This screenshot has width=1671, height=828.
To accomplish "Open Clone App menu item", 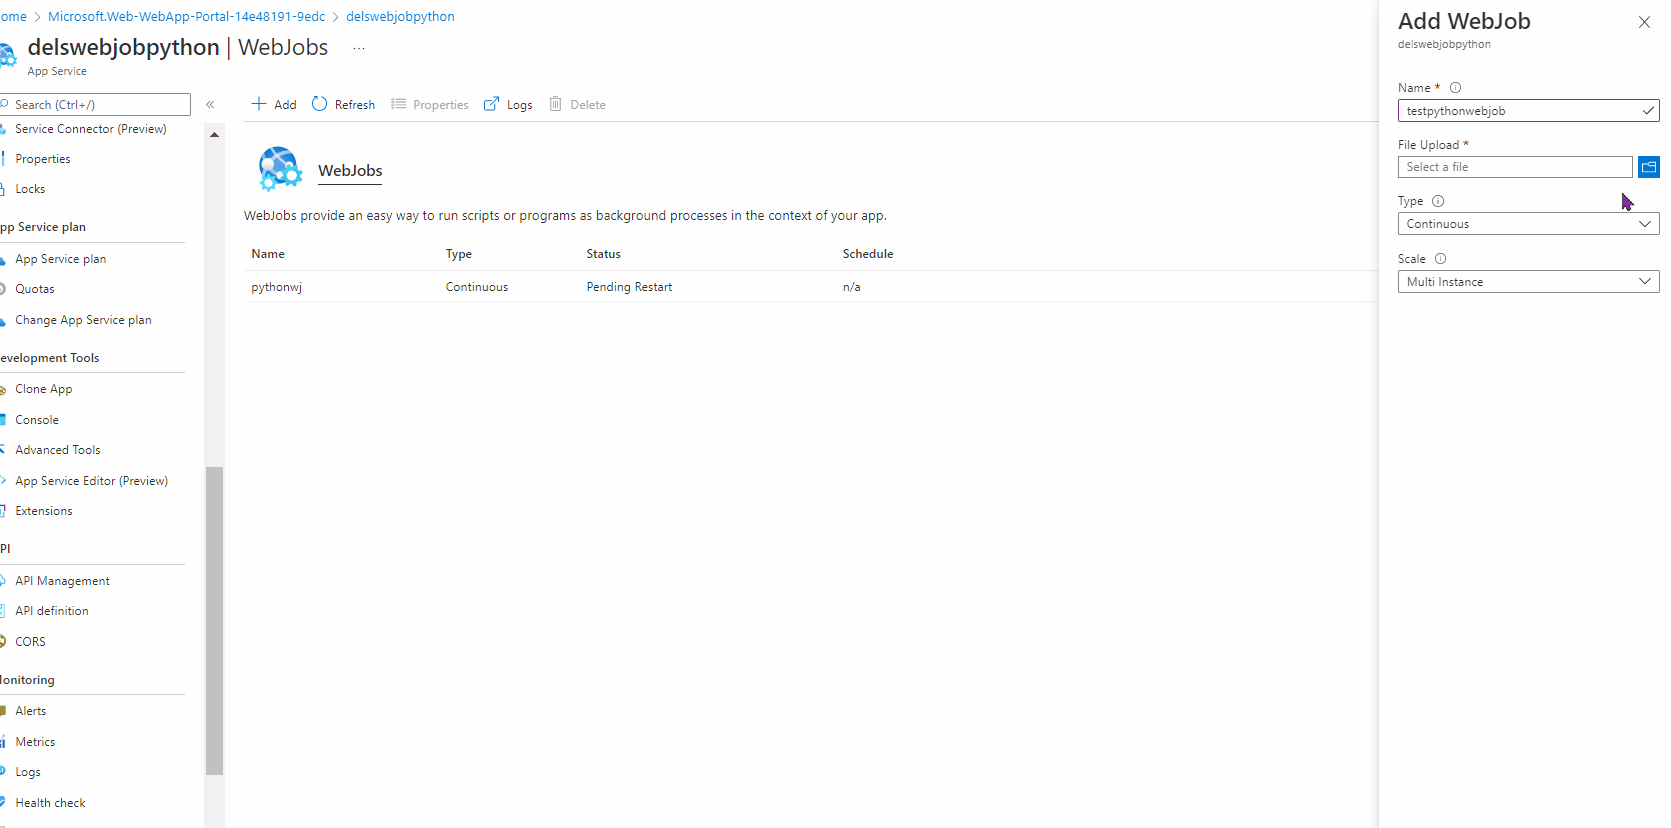I will pyautogui.click(x=44, y=389).
